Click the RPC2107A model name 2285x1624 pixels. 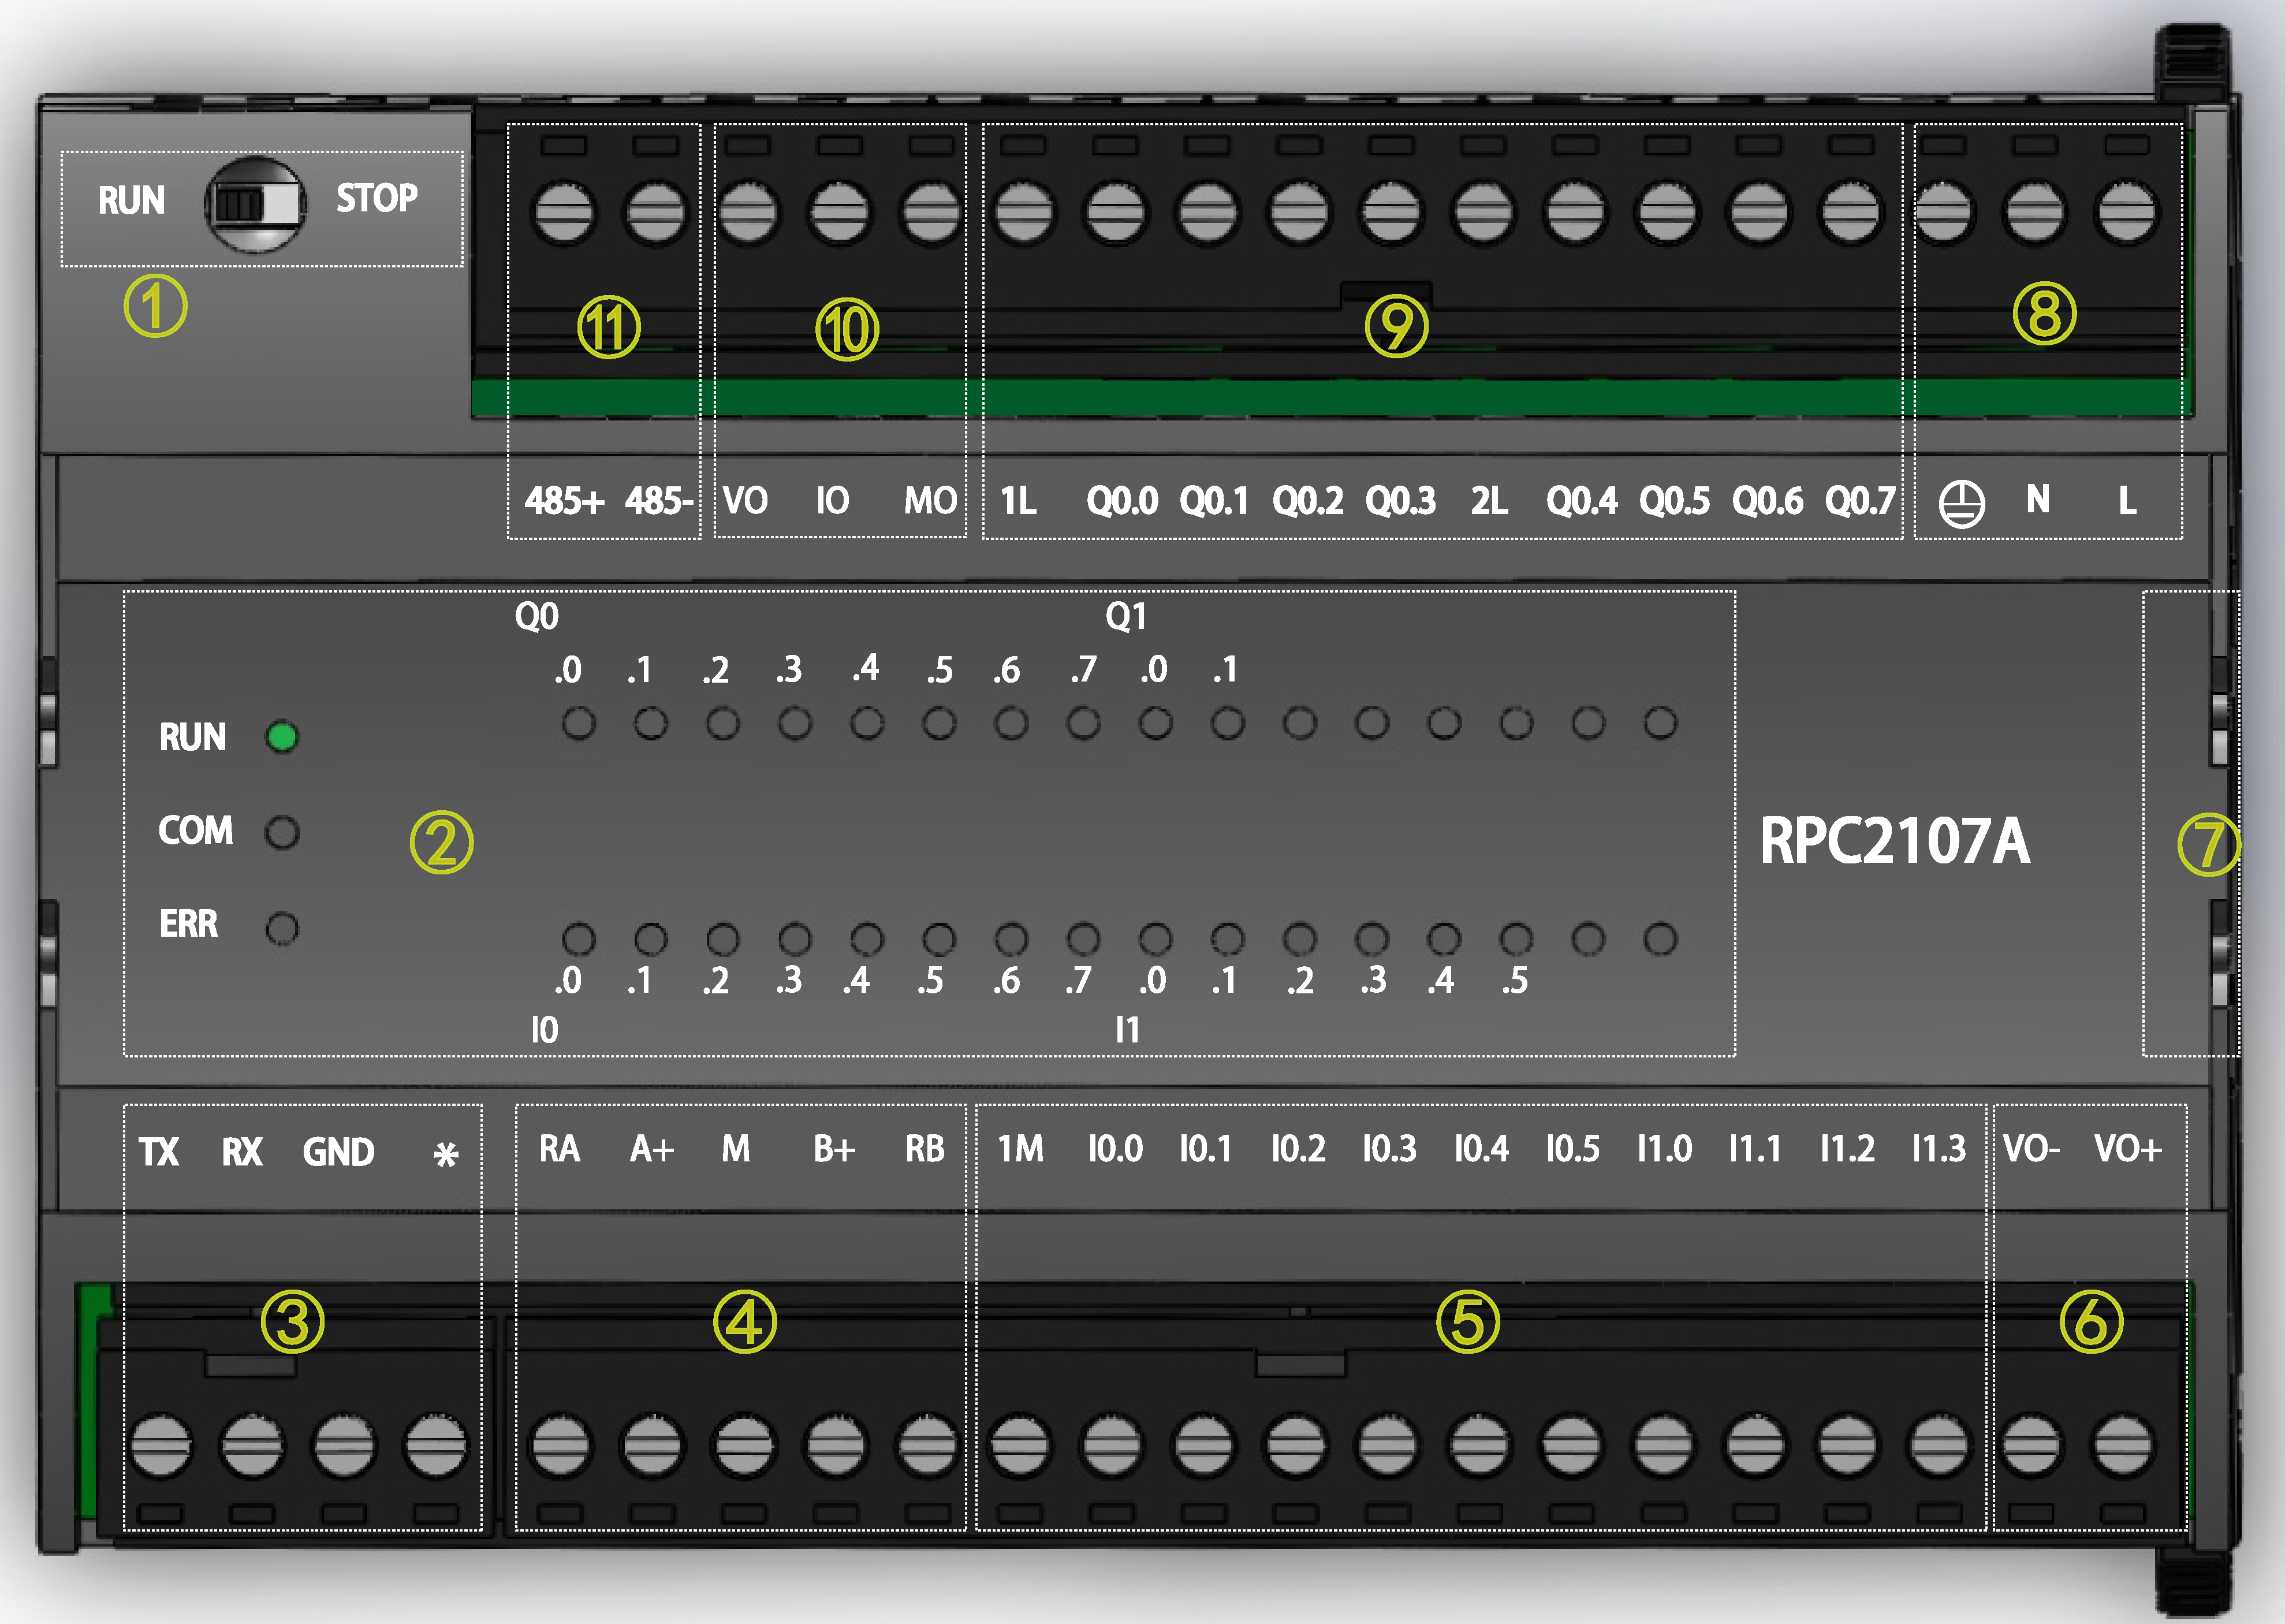coord(1895,841)
